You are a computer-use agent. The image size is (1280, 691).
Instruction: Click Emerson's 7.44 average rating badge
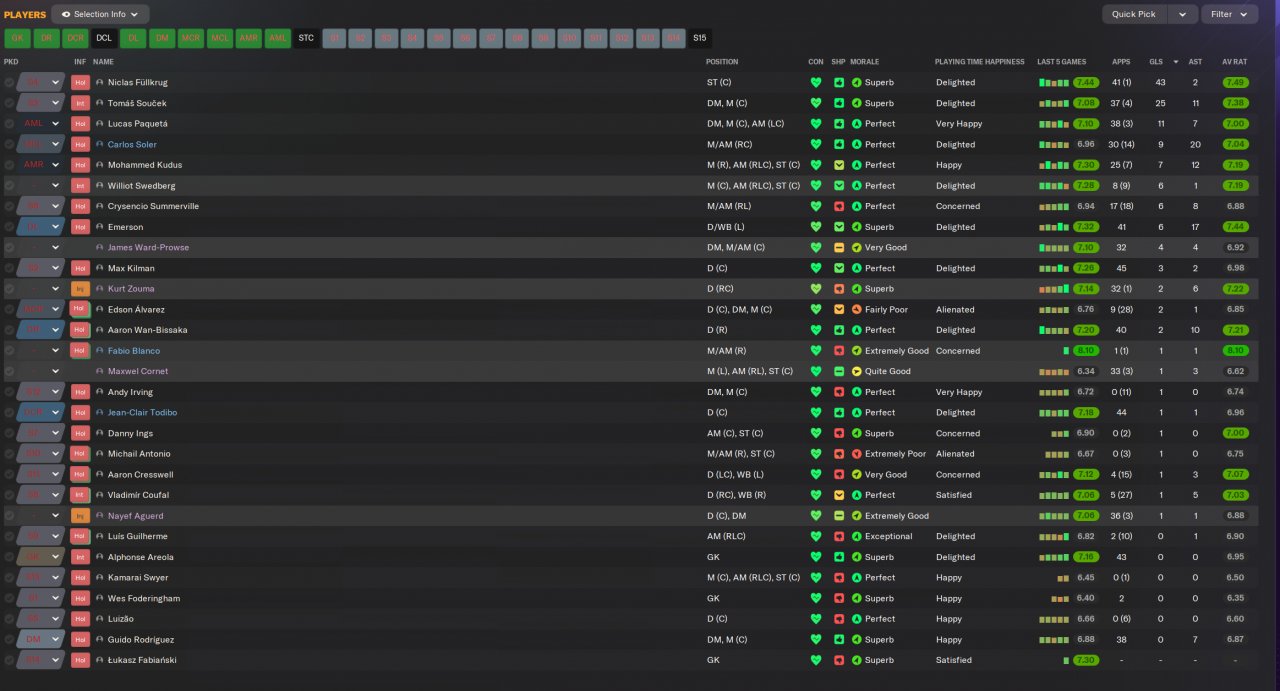(1235, 227)
